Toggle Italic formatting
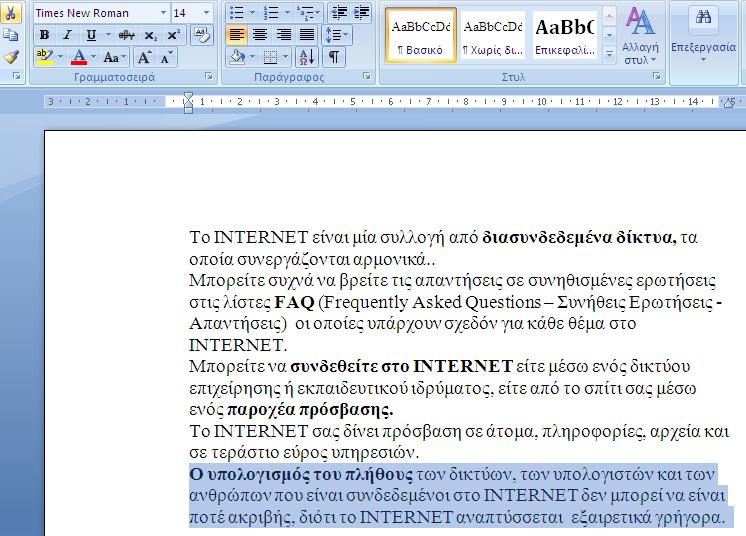 67,35
